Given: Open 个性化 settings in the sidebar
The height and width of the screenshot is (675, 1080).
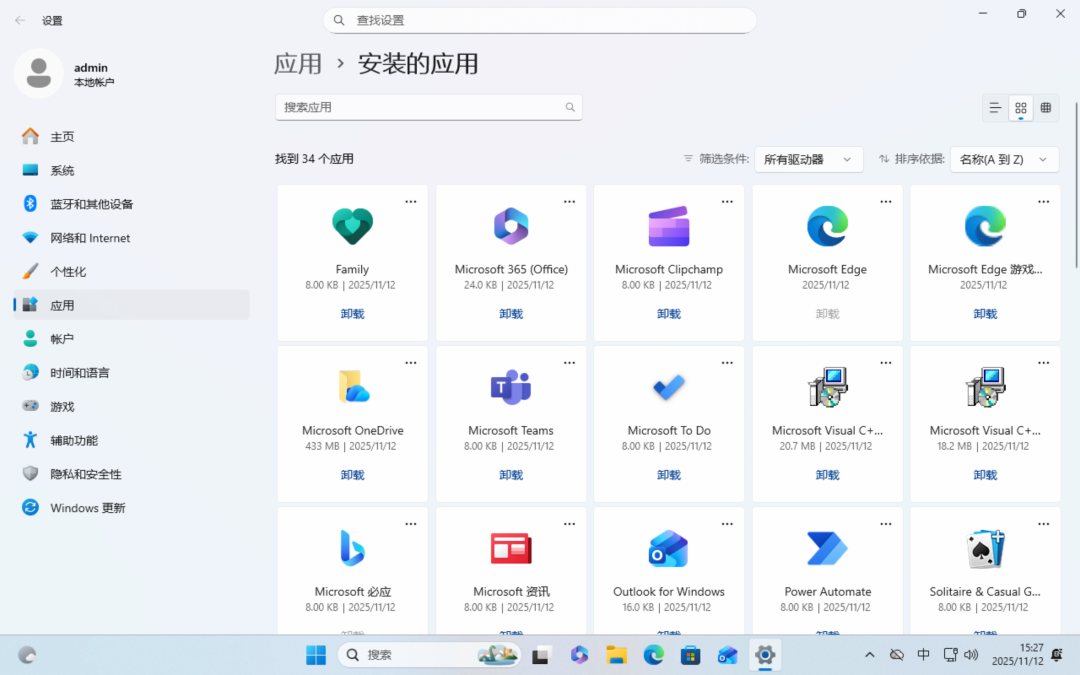Looking at the screenshot, I should tap(131, 271).
